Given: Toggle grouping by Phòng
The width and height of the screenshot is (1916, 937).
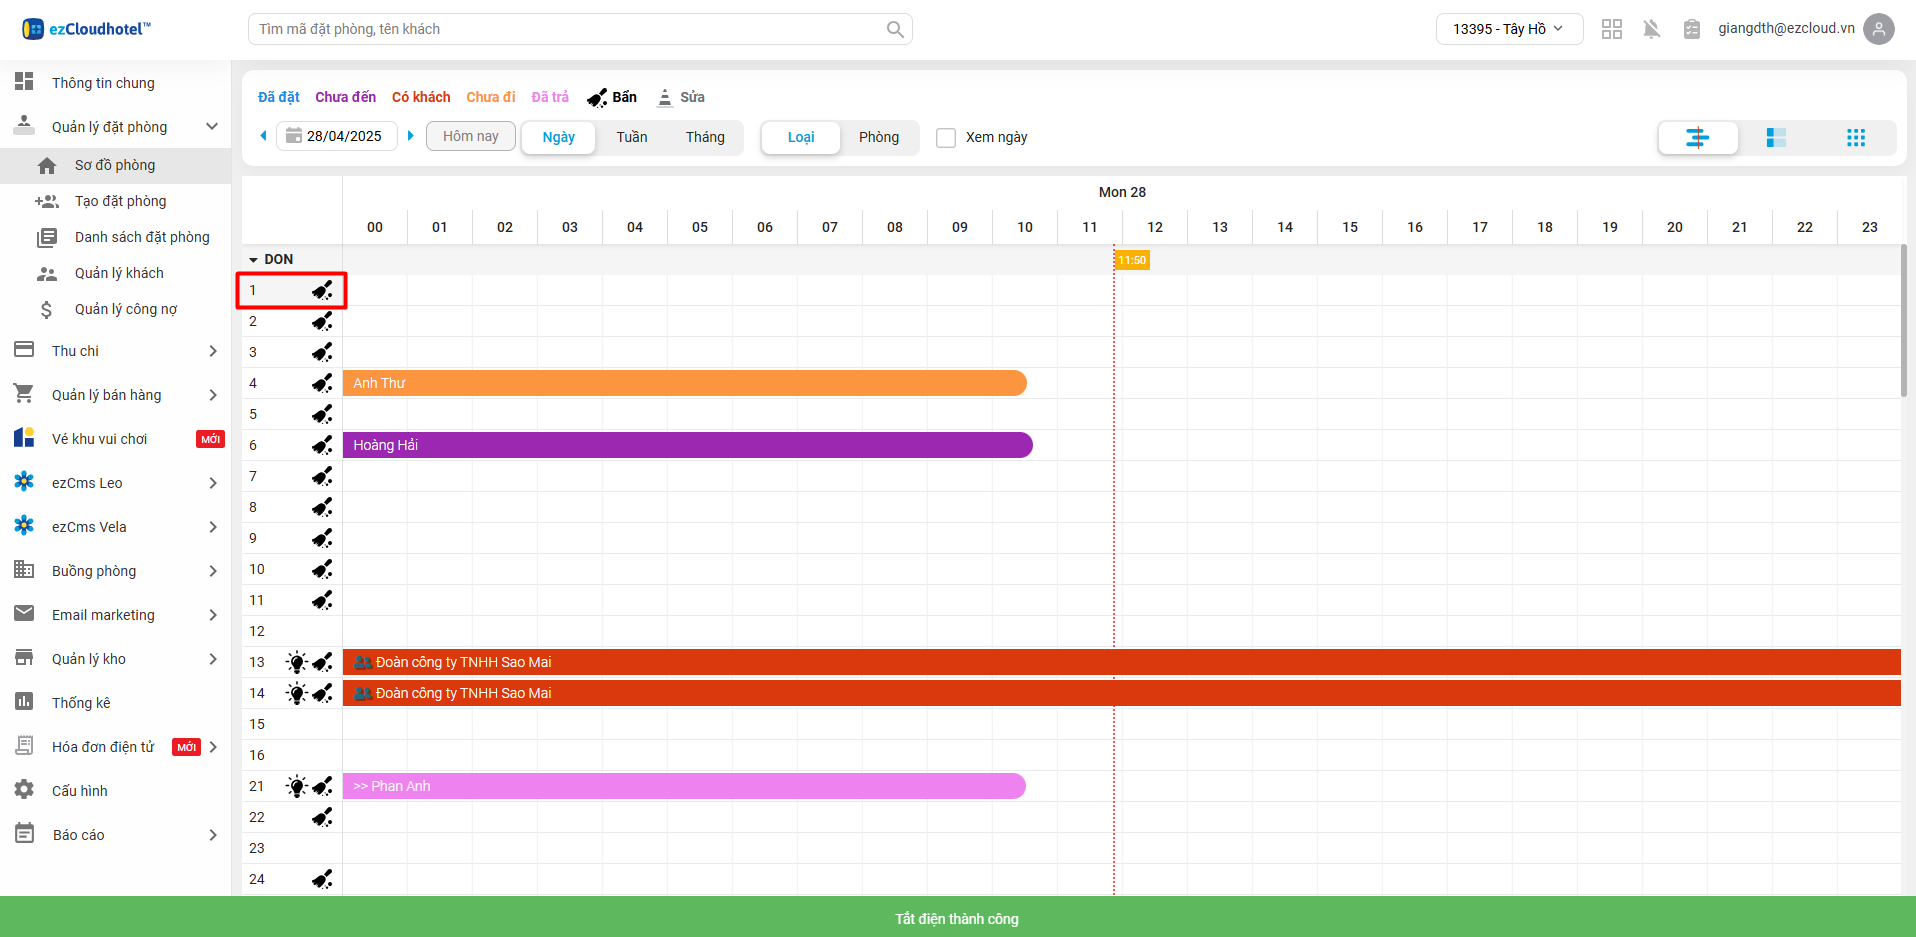Looking at the screenshot, I should pos(878,138).
